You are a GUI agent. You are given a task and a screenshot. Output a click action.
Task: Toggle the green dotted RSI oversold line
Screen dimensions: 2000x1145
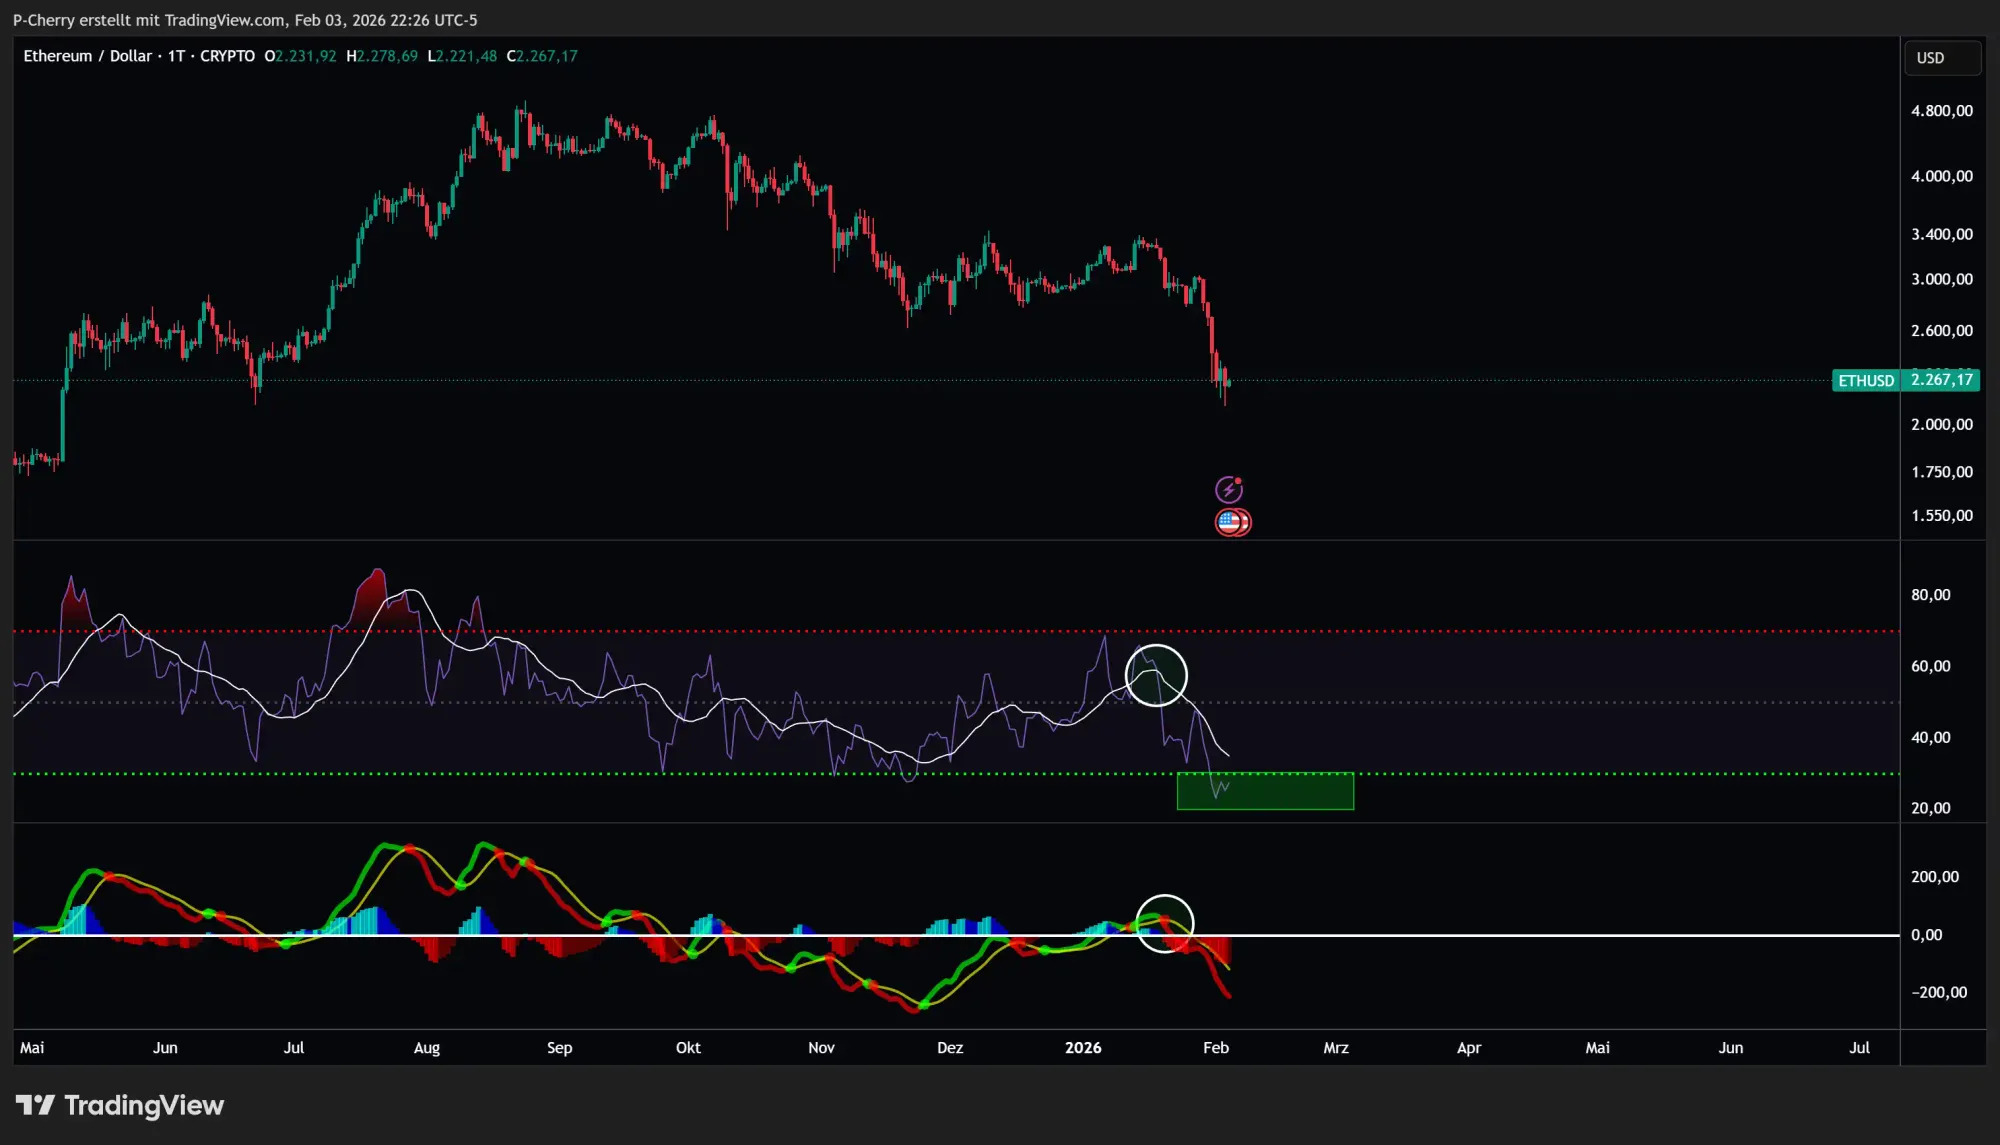[x=700, y=773]
